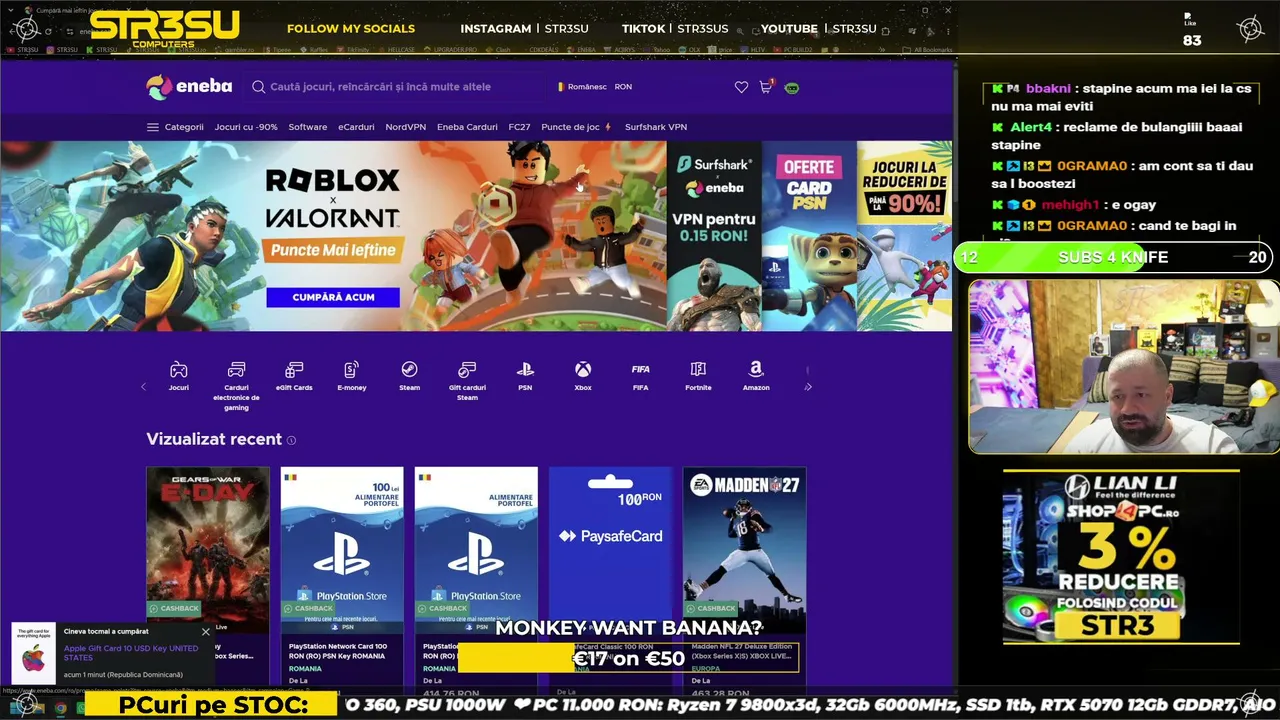Open the Surfshark VPN promo banner
1280x720 pixels.
pyautogui.click(x=714, y=236)
